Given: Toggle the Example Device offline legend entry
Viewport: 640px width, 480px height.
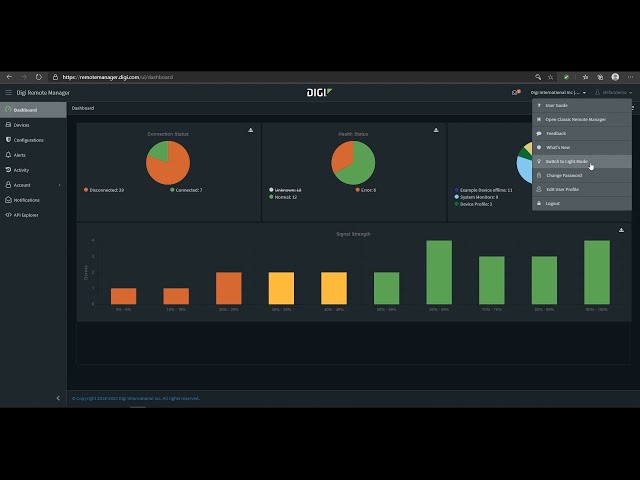Looking at the screenshot, I should coord(483,190).
